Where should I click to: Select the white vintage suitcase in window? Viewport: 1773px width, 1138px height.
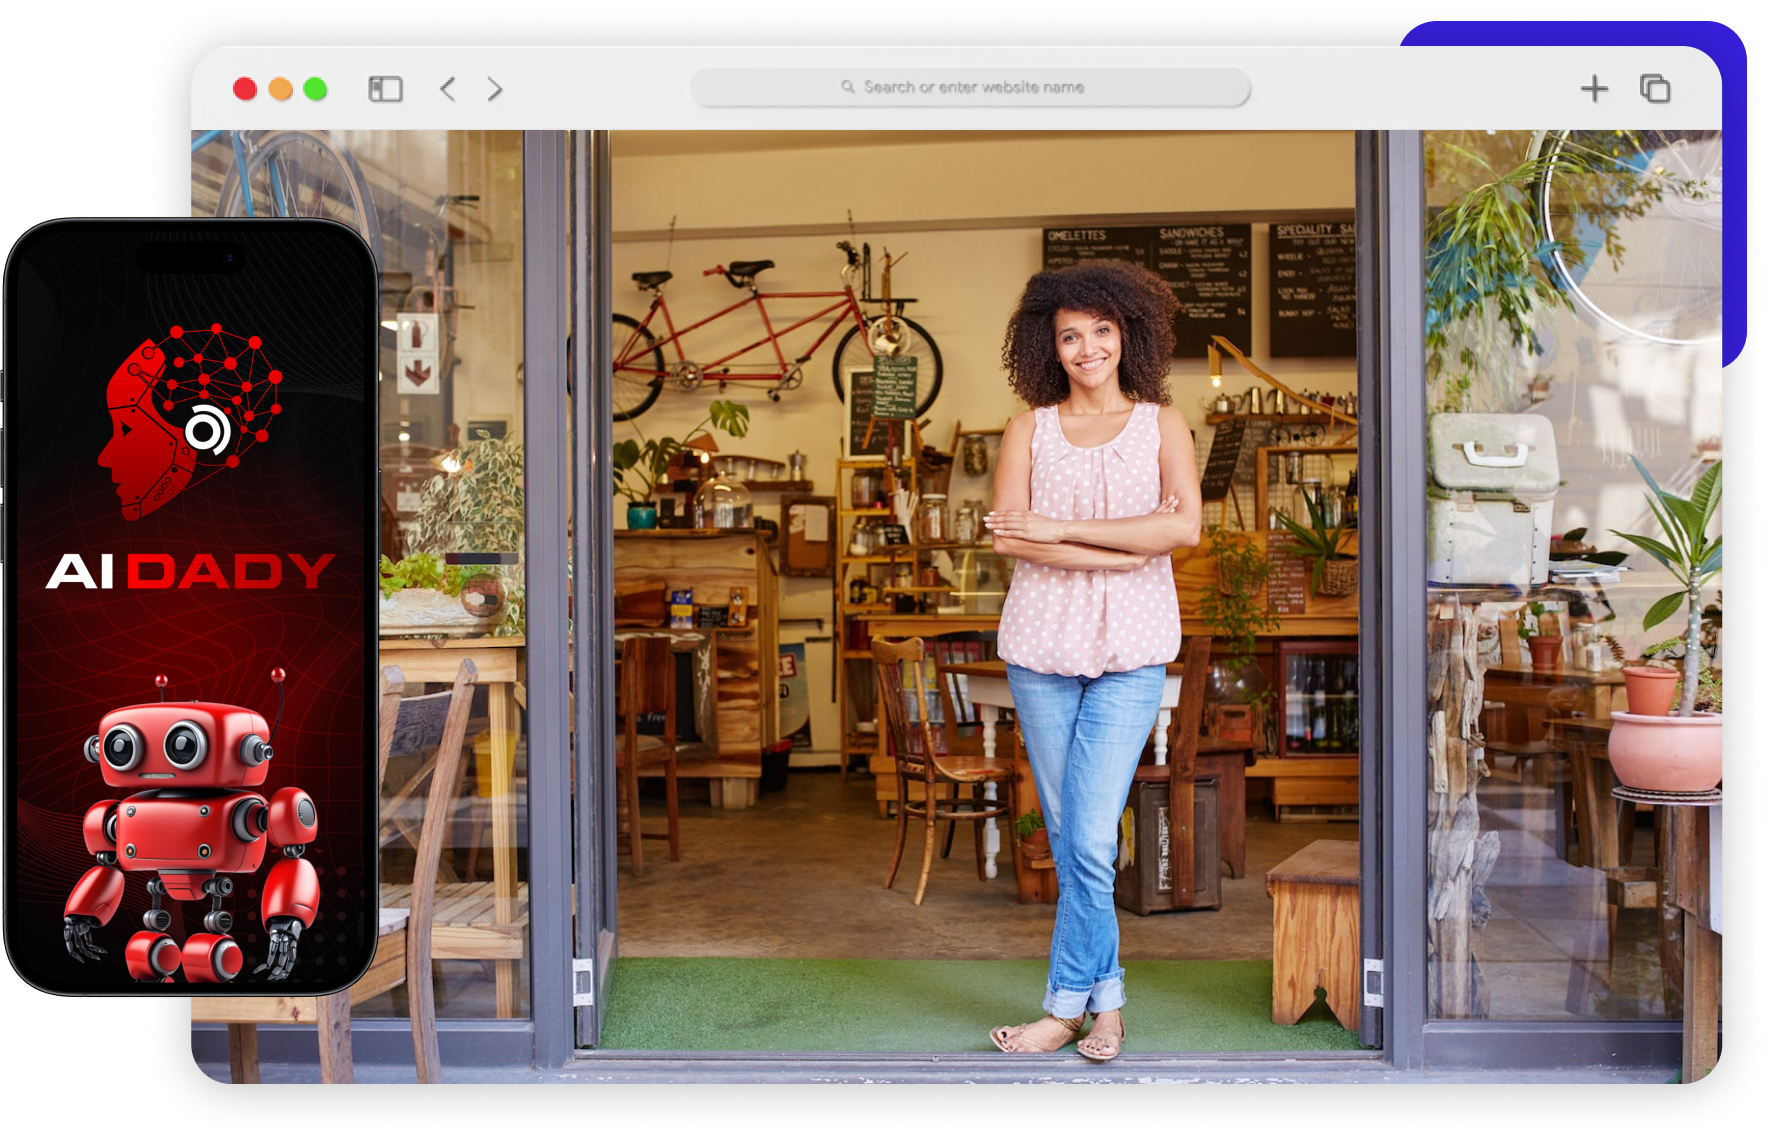pos(1492,500)
